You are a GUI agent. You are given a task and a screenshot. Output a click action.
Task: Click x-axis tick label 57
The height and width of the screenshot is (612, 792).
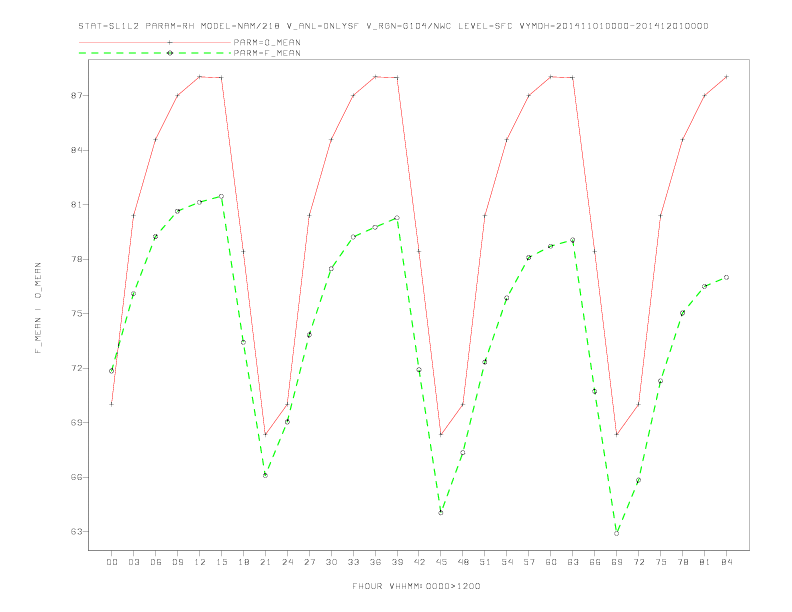tap(529, 562)
